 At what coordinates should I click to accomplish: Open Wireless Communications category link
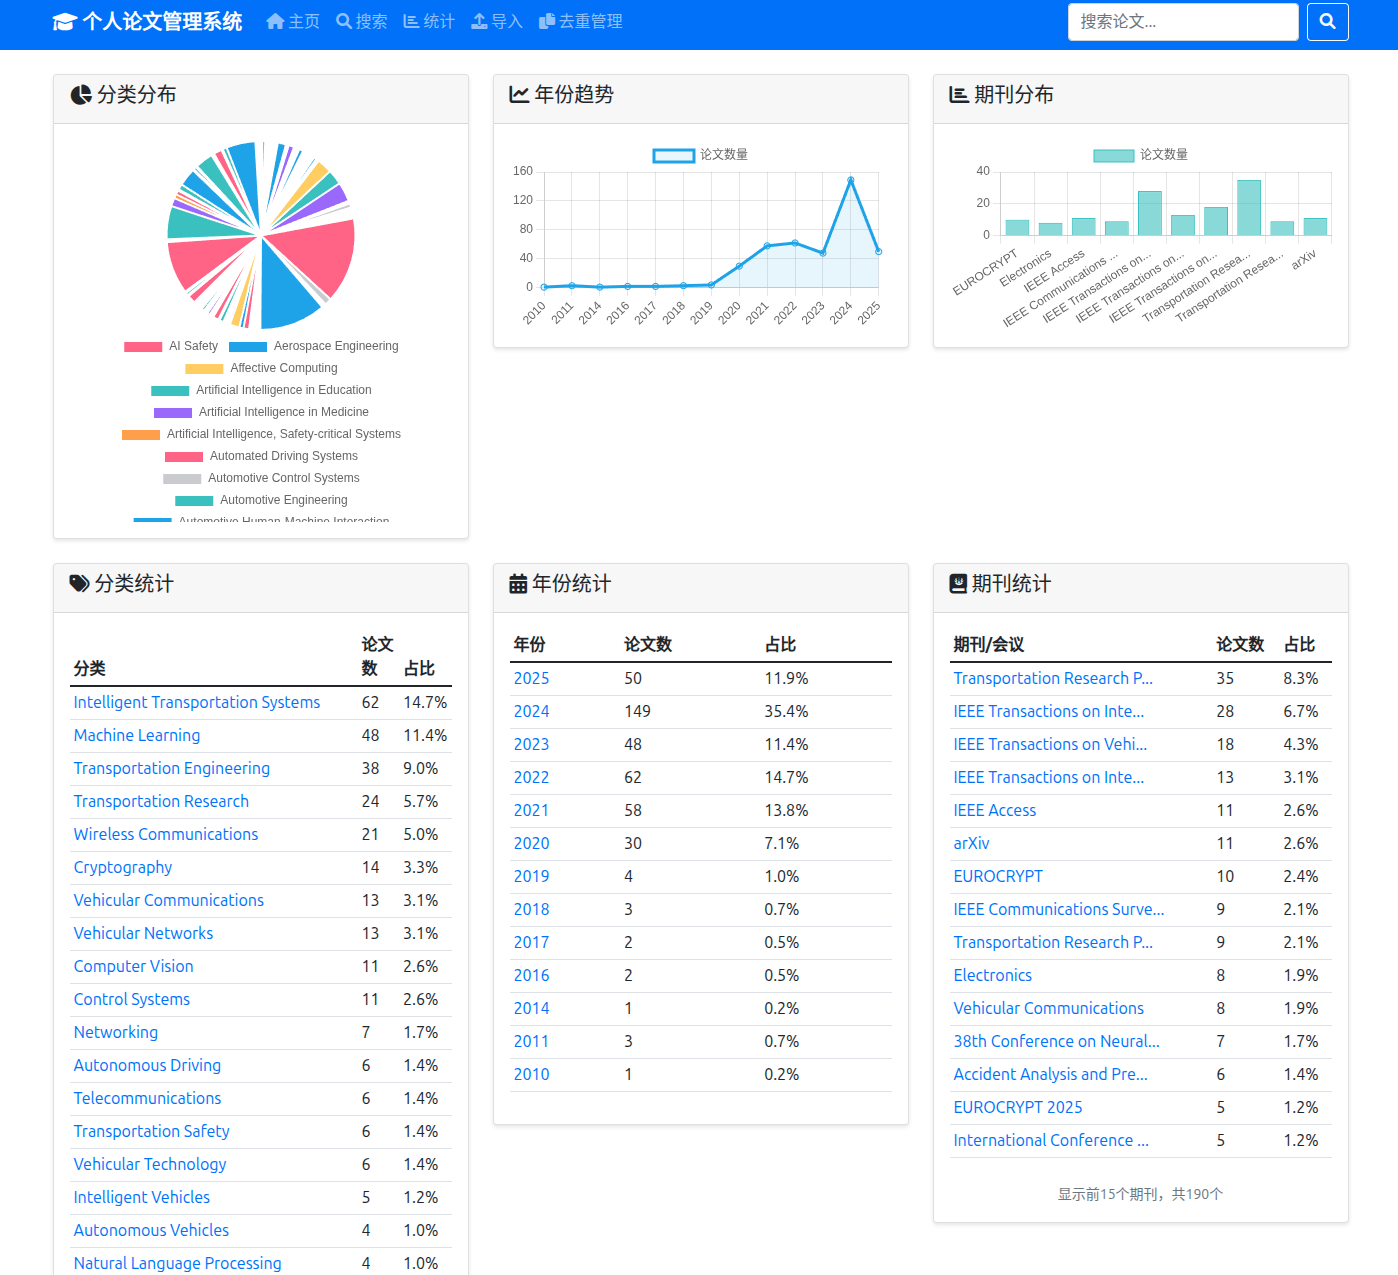[166, 835]
